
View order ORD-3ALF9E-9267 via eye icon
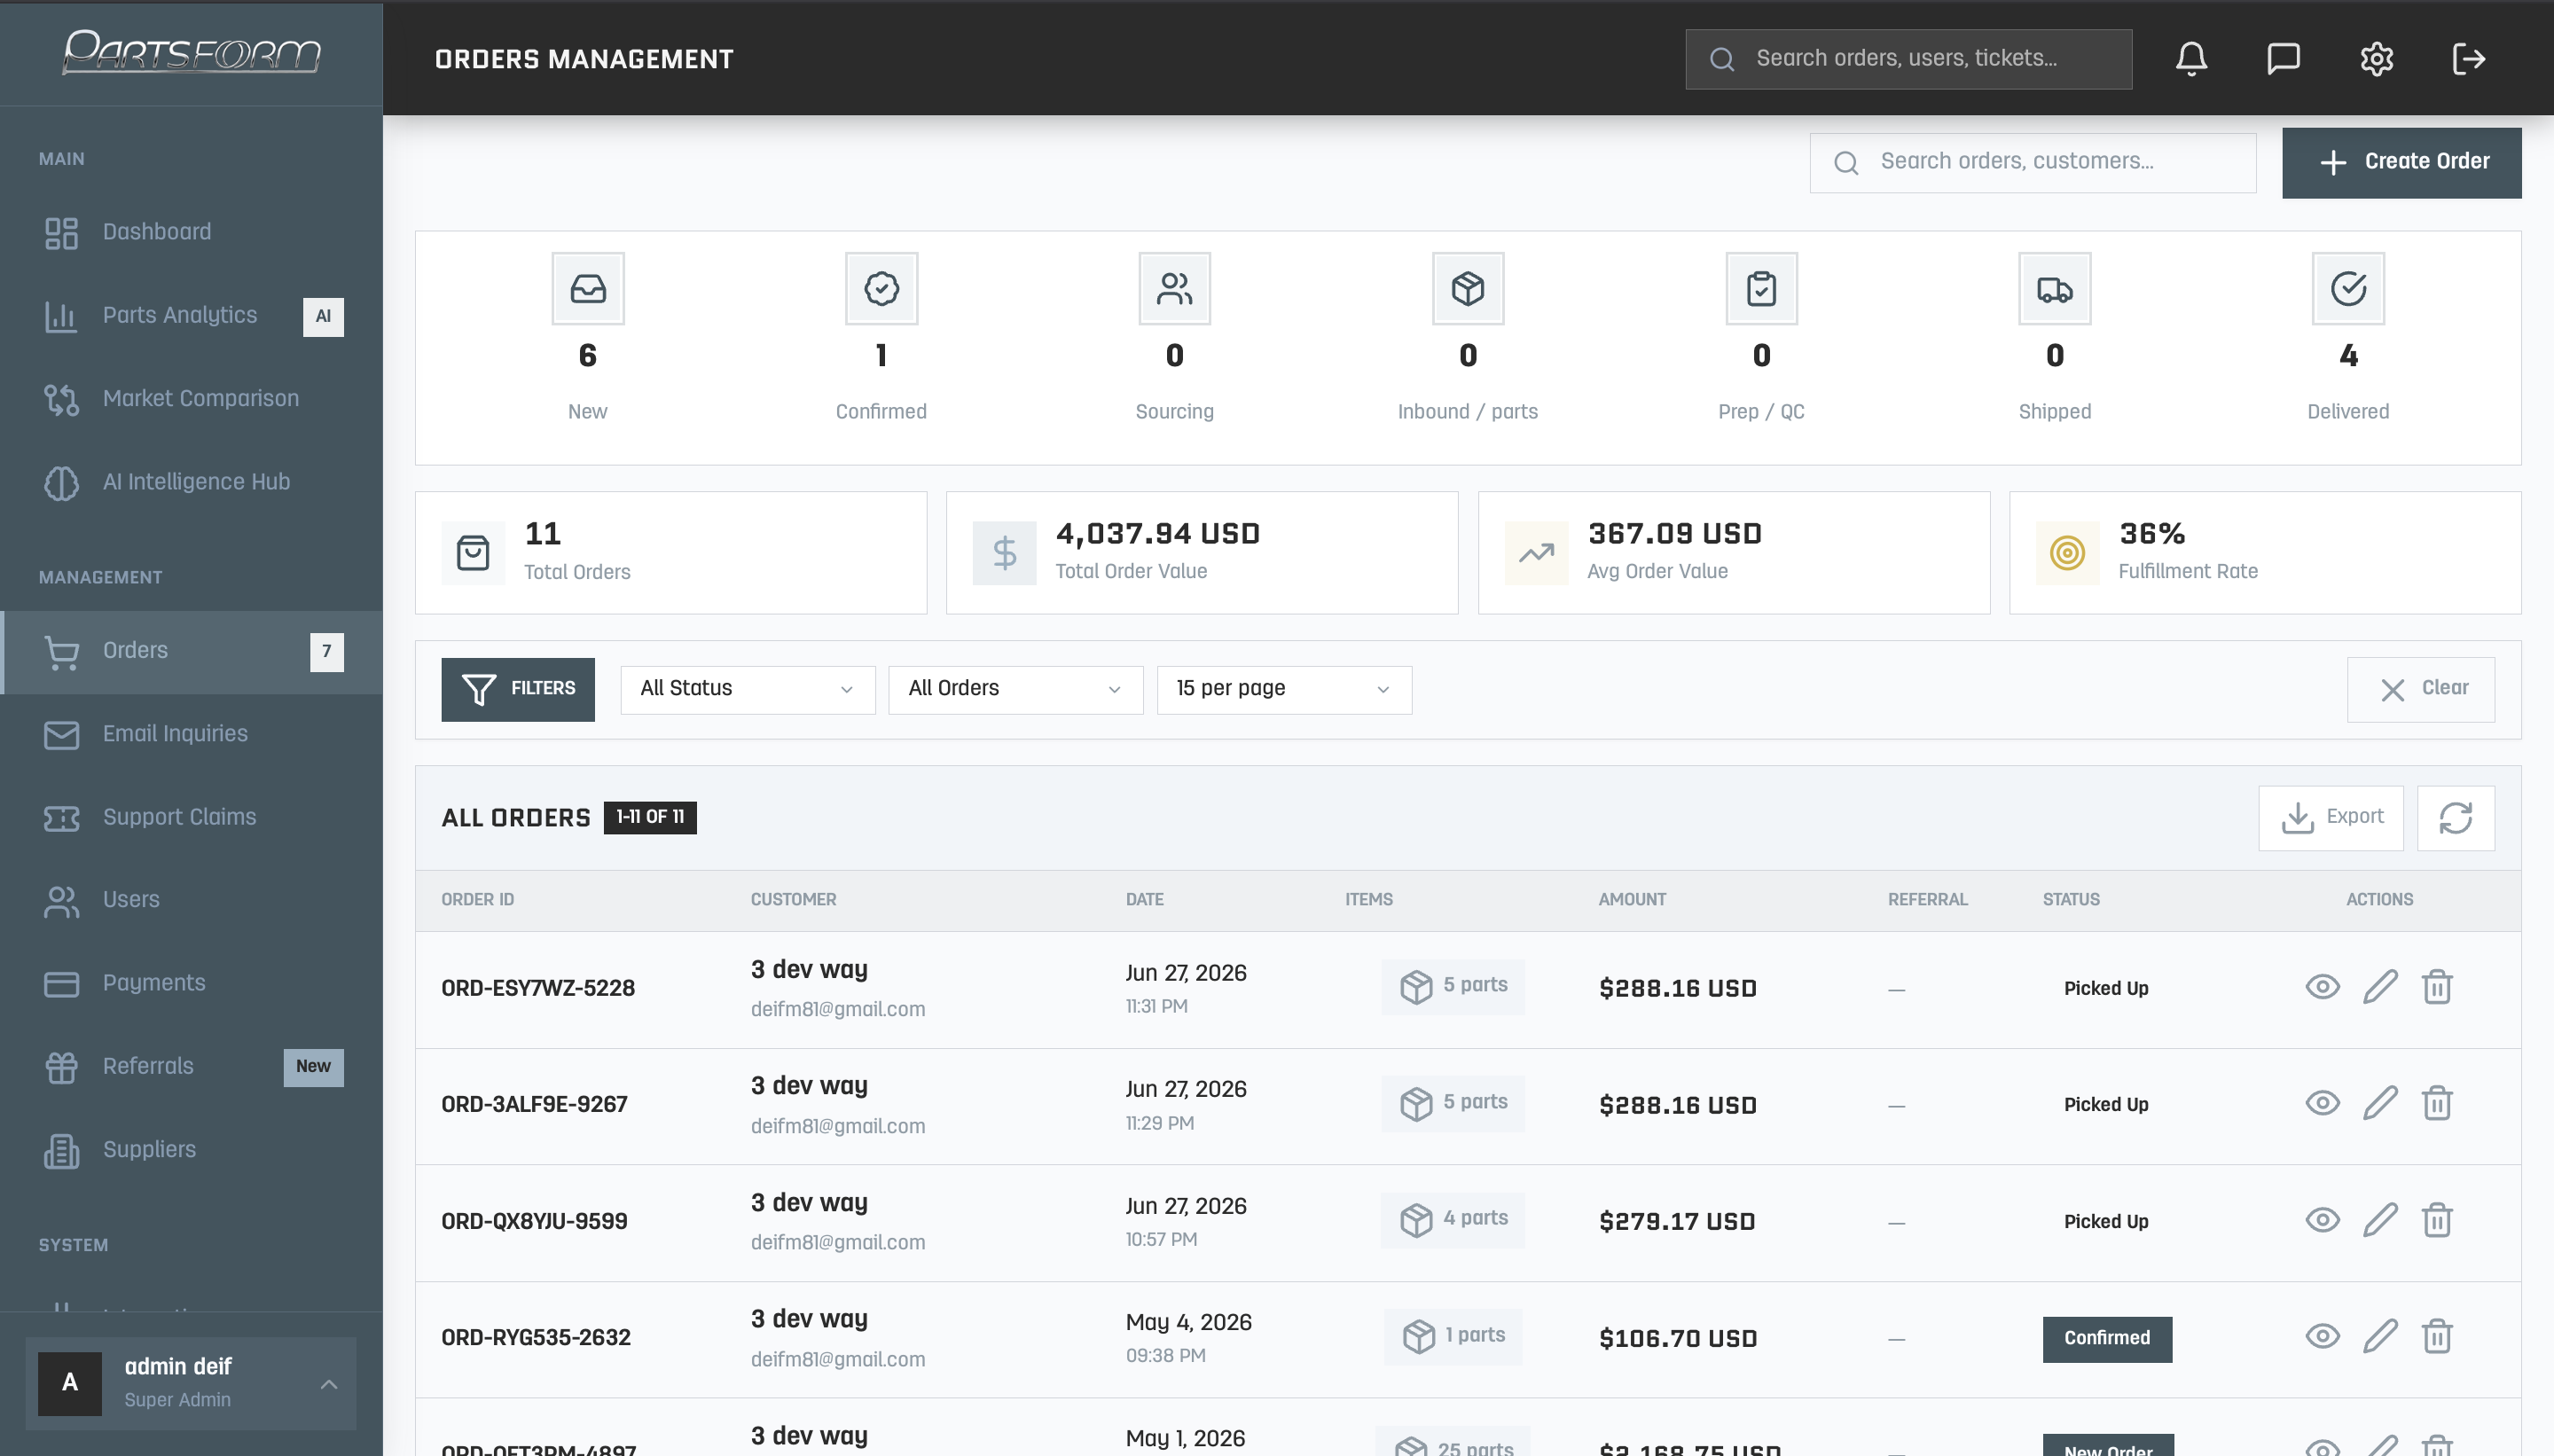(2322, 1104)
